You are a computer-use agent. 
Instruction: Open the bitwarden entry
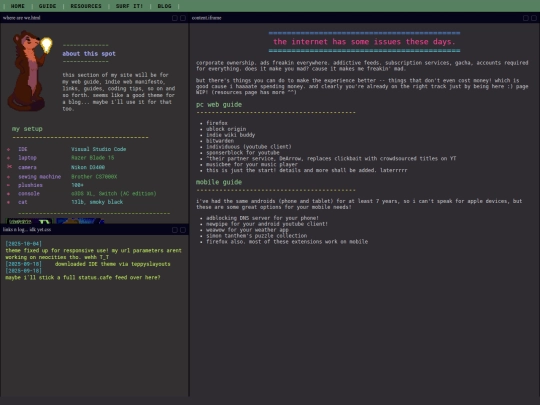tap(220, 141)
